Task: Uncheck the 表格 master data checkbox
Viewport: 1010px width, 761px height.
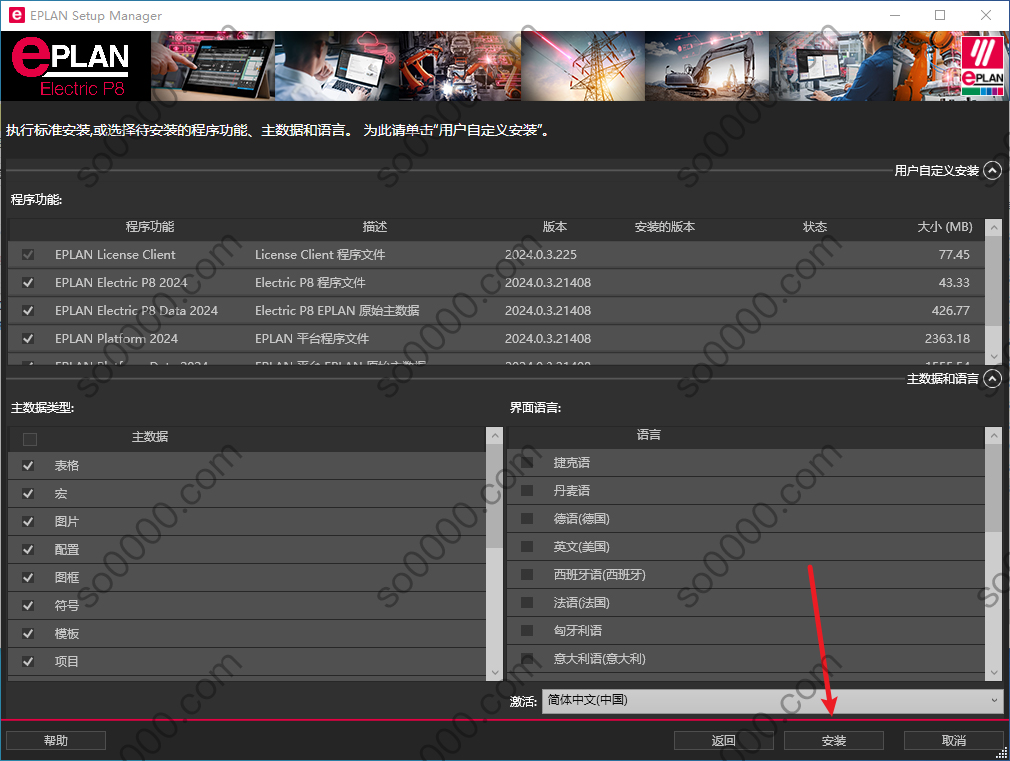Action: [x=28, y=465]
